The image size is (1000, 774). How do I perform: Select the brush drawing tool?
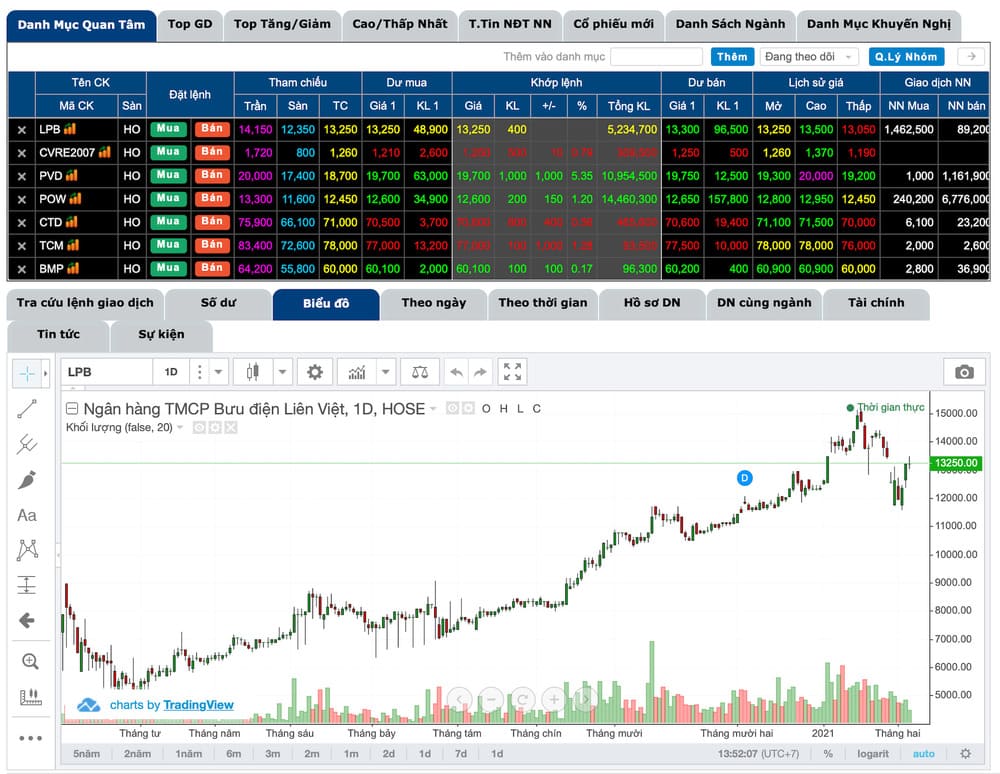[27, 480]
